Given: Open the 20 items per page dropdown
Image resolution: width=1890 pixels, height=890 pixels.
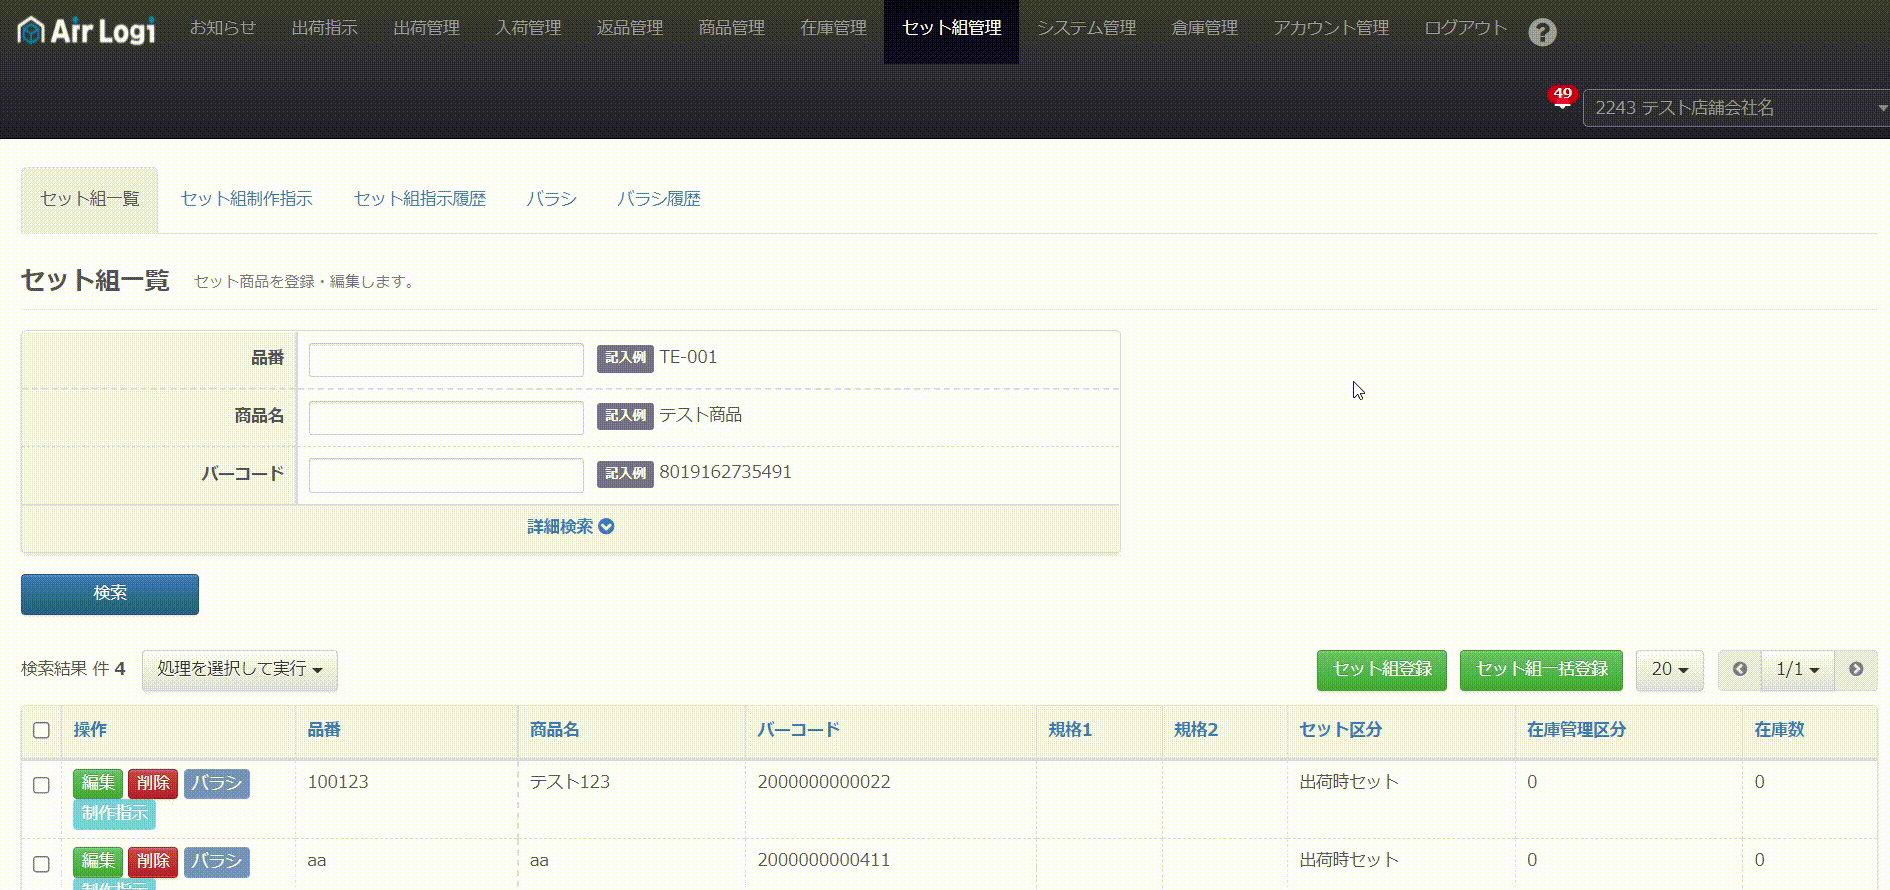Looking at the screenshot, I should tap(1669, 669).
